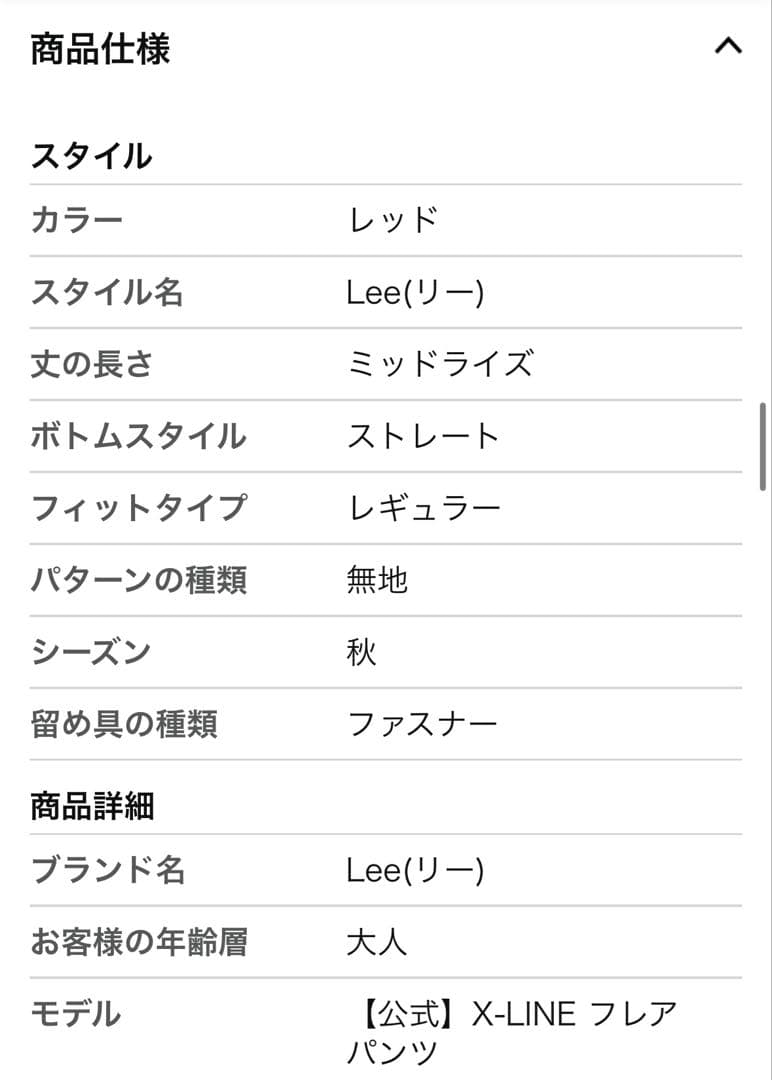The height and width of the screenshot is (1080, 772).
Task: Select the レッド color value
Action: 393,220
